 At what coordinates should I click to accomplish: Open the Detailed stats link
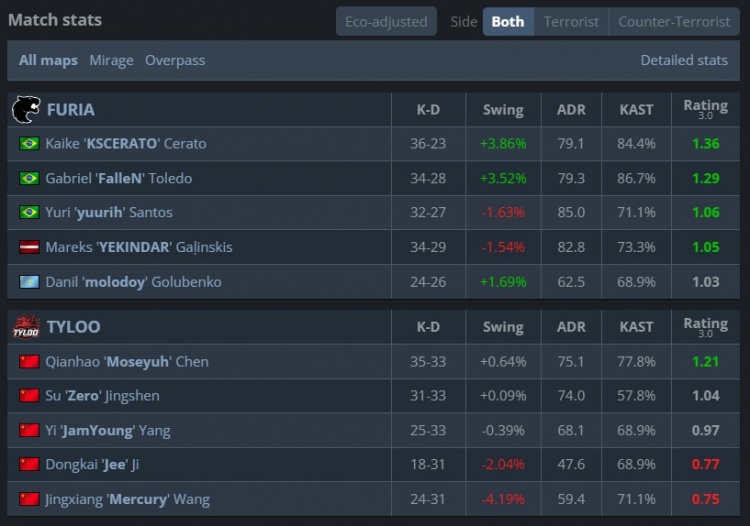[x=684, y=60]
